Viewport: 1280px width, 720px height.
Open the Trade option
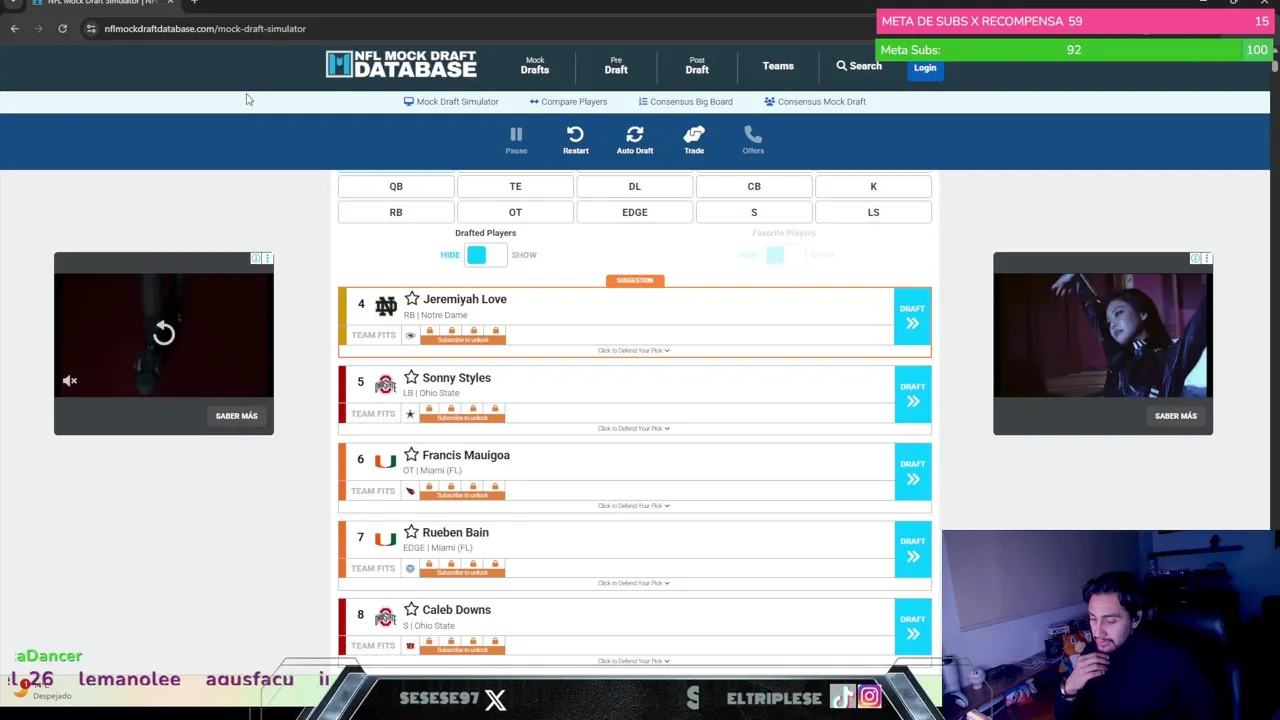click(x=694, y=140)
